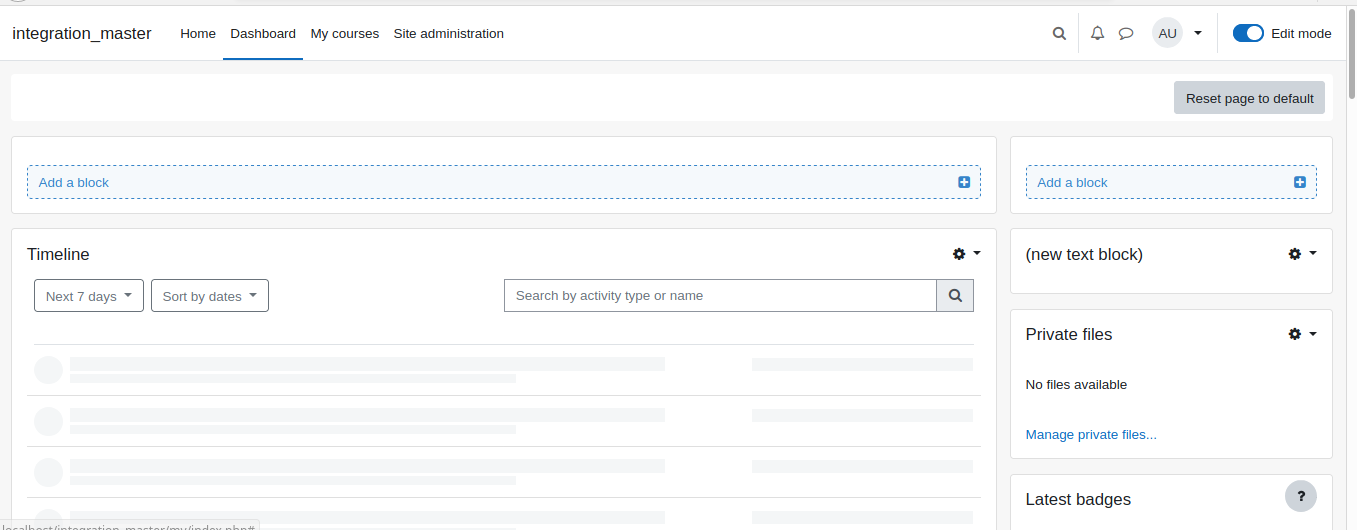Screen dimensions: 1357x530
Task: Click plus icon in side Add a block
Action: pos(1300,182)
